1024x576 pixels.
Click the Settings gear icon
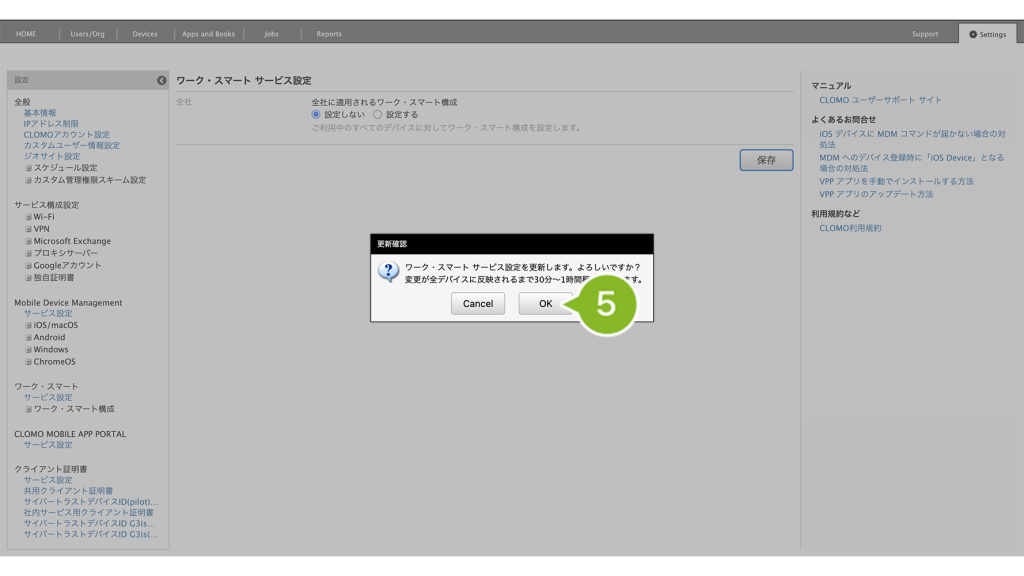[x=973, y=34]
